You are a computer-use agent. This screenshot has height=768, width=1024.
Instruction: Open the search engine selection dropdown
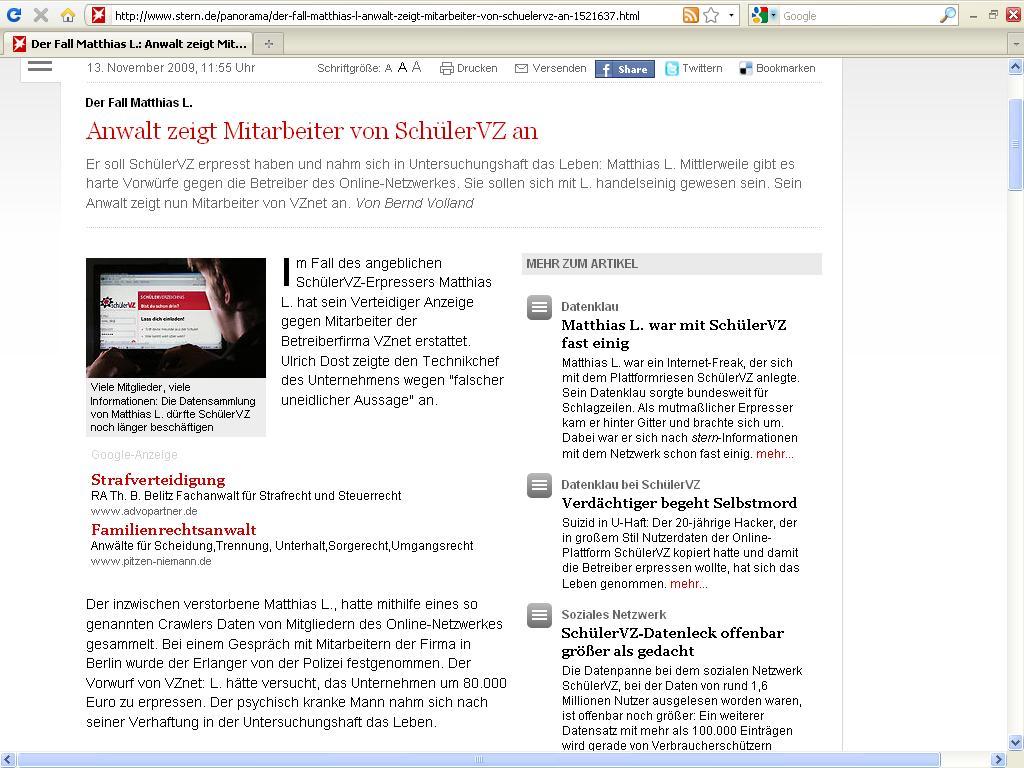(x=774, y=15)
